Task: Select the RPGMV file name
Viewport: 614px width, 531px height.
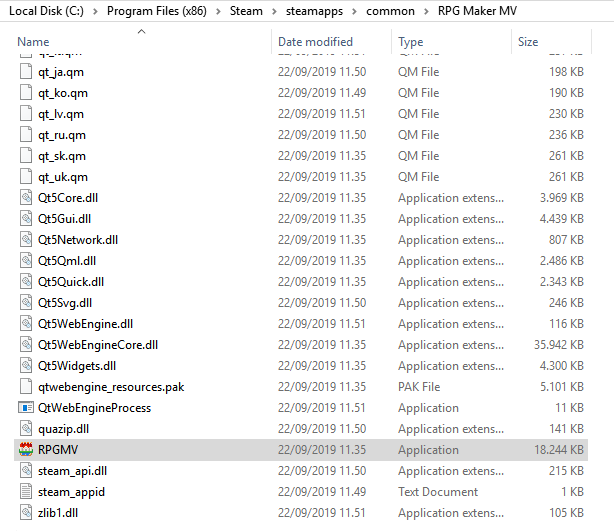Action: click(x=58, y=450)
